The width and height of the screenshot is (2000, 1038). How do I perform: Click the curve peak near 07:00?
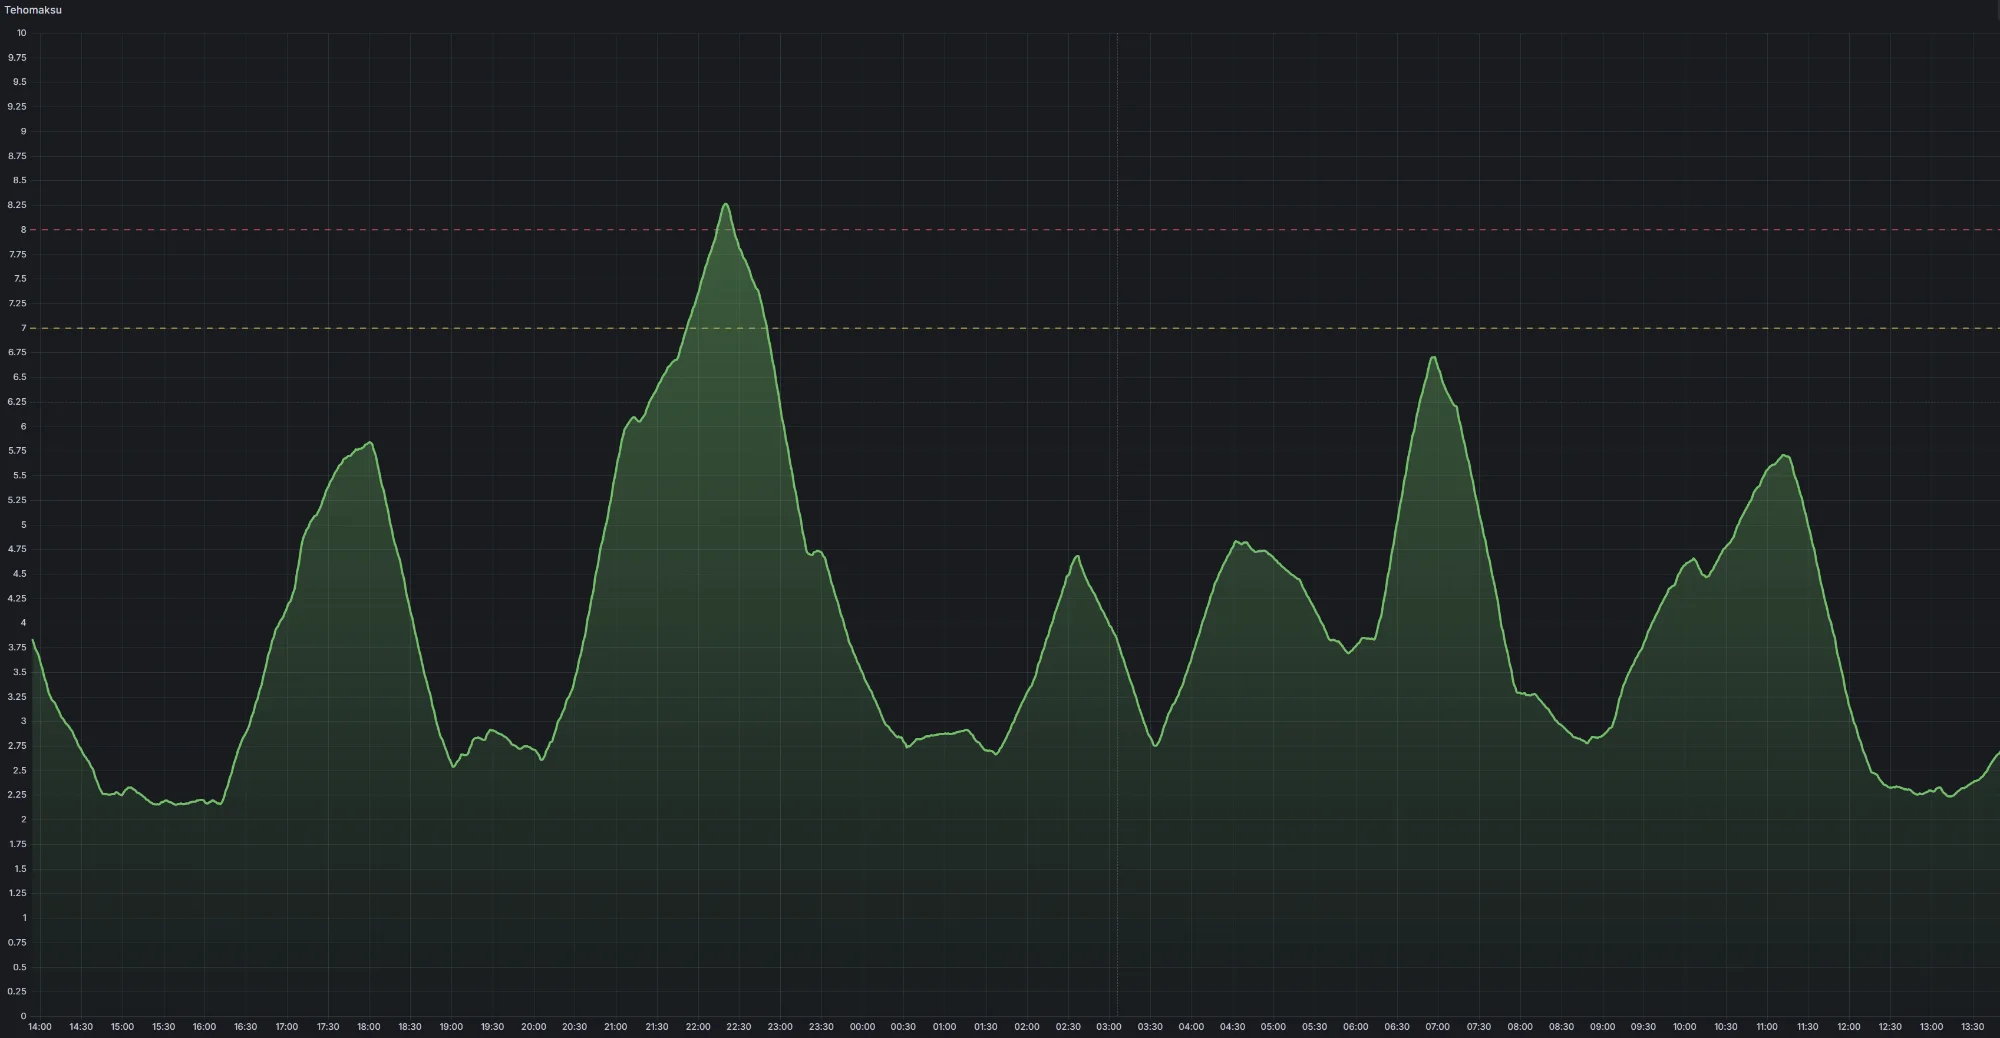tap(1434, 357)
